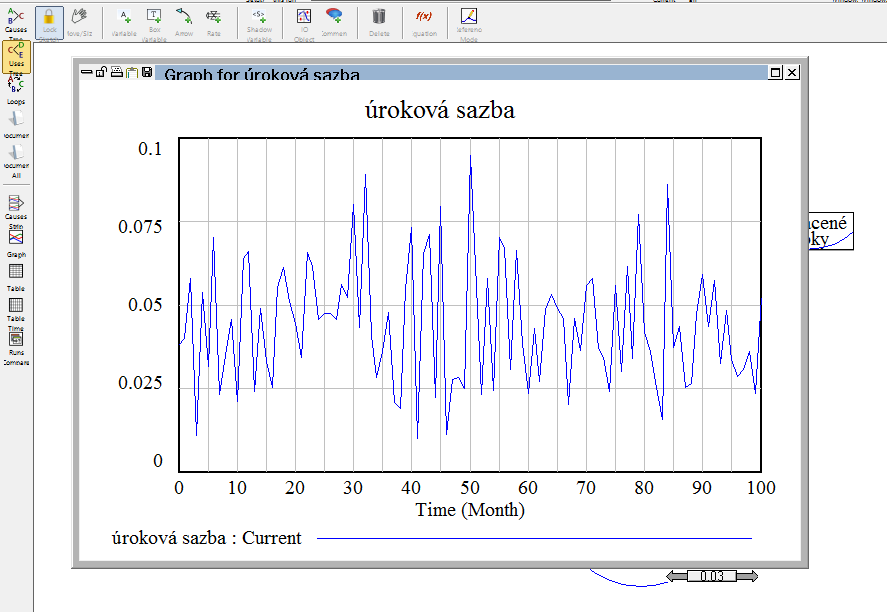
Task: Select the Shadow Variable tool
Action: [259, 20]
